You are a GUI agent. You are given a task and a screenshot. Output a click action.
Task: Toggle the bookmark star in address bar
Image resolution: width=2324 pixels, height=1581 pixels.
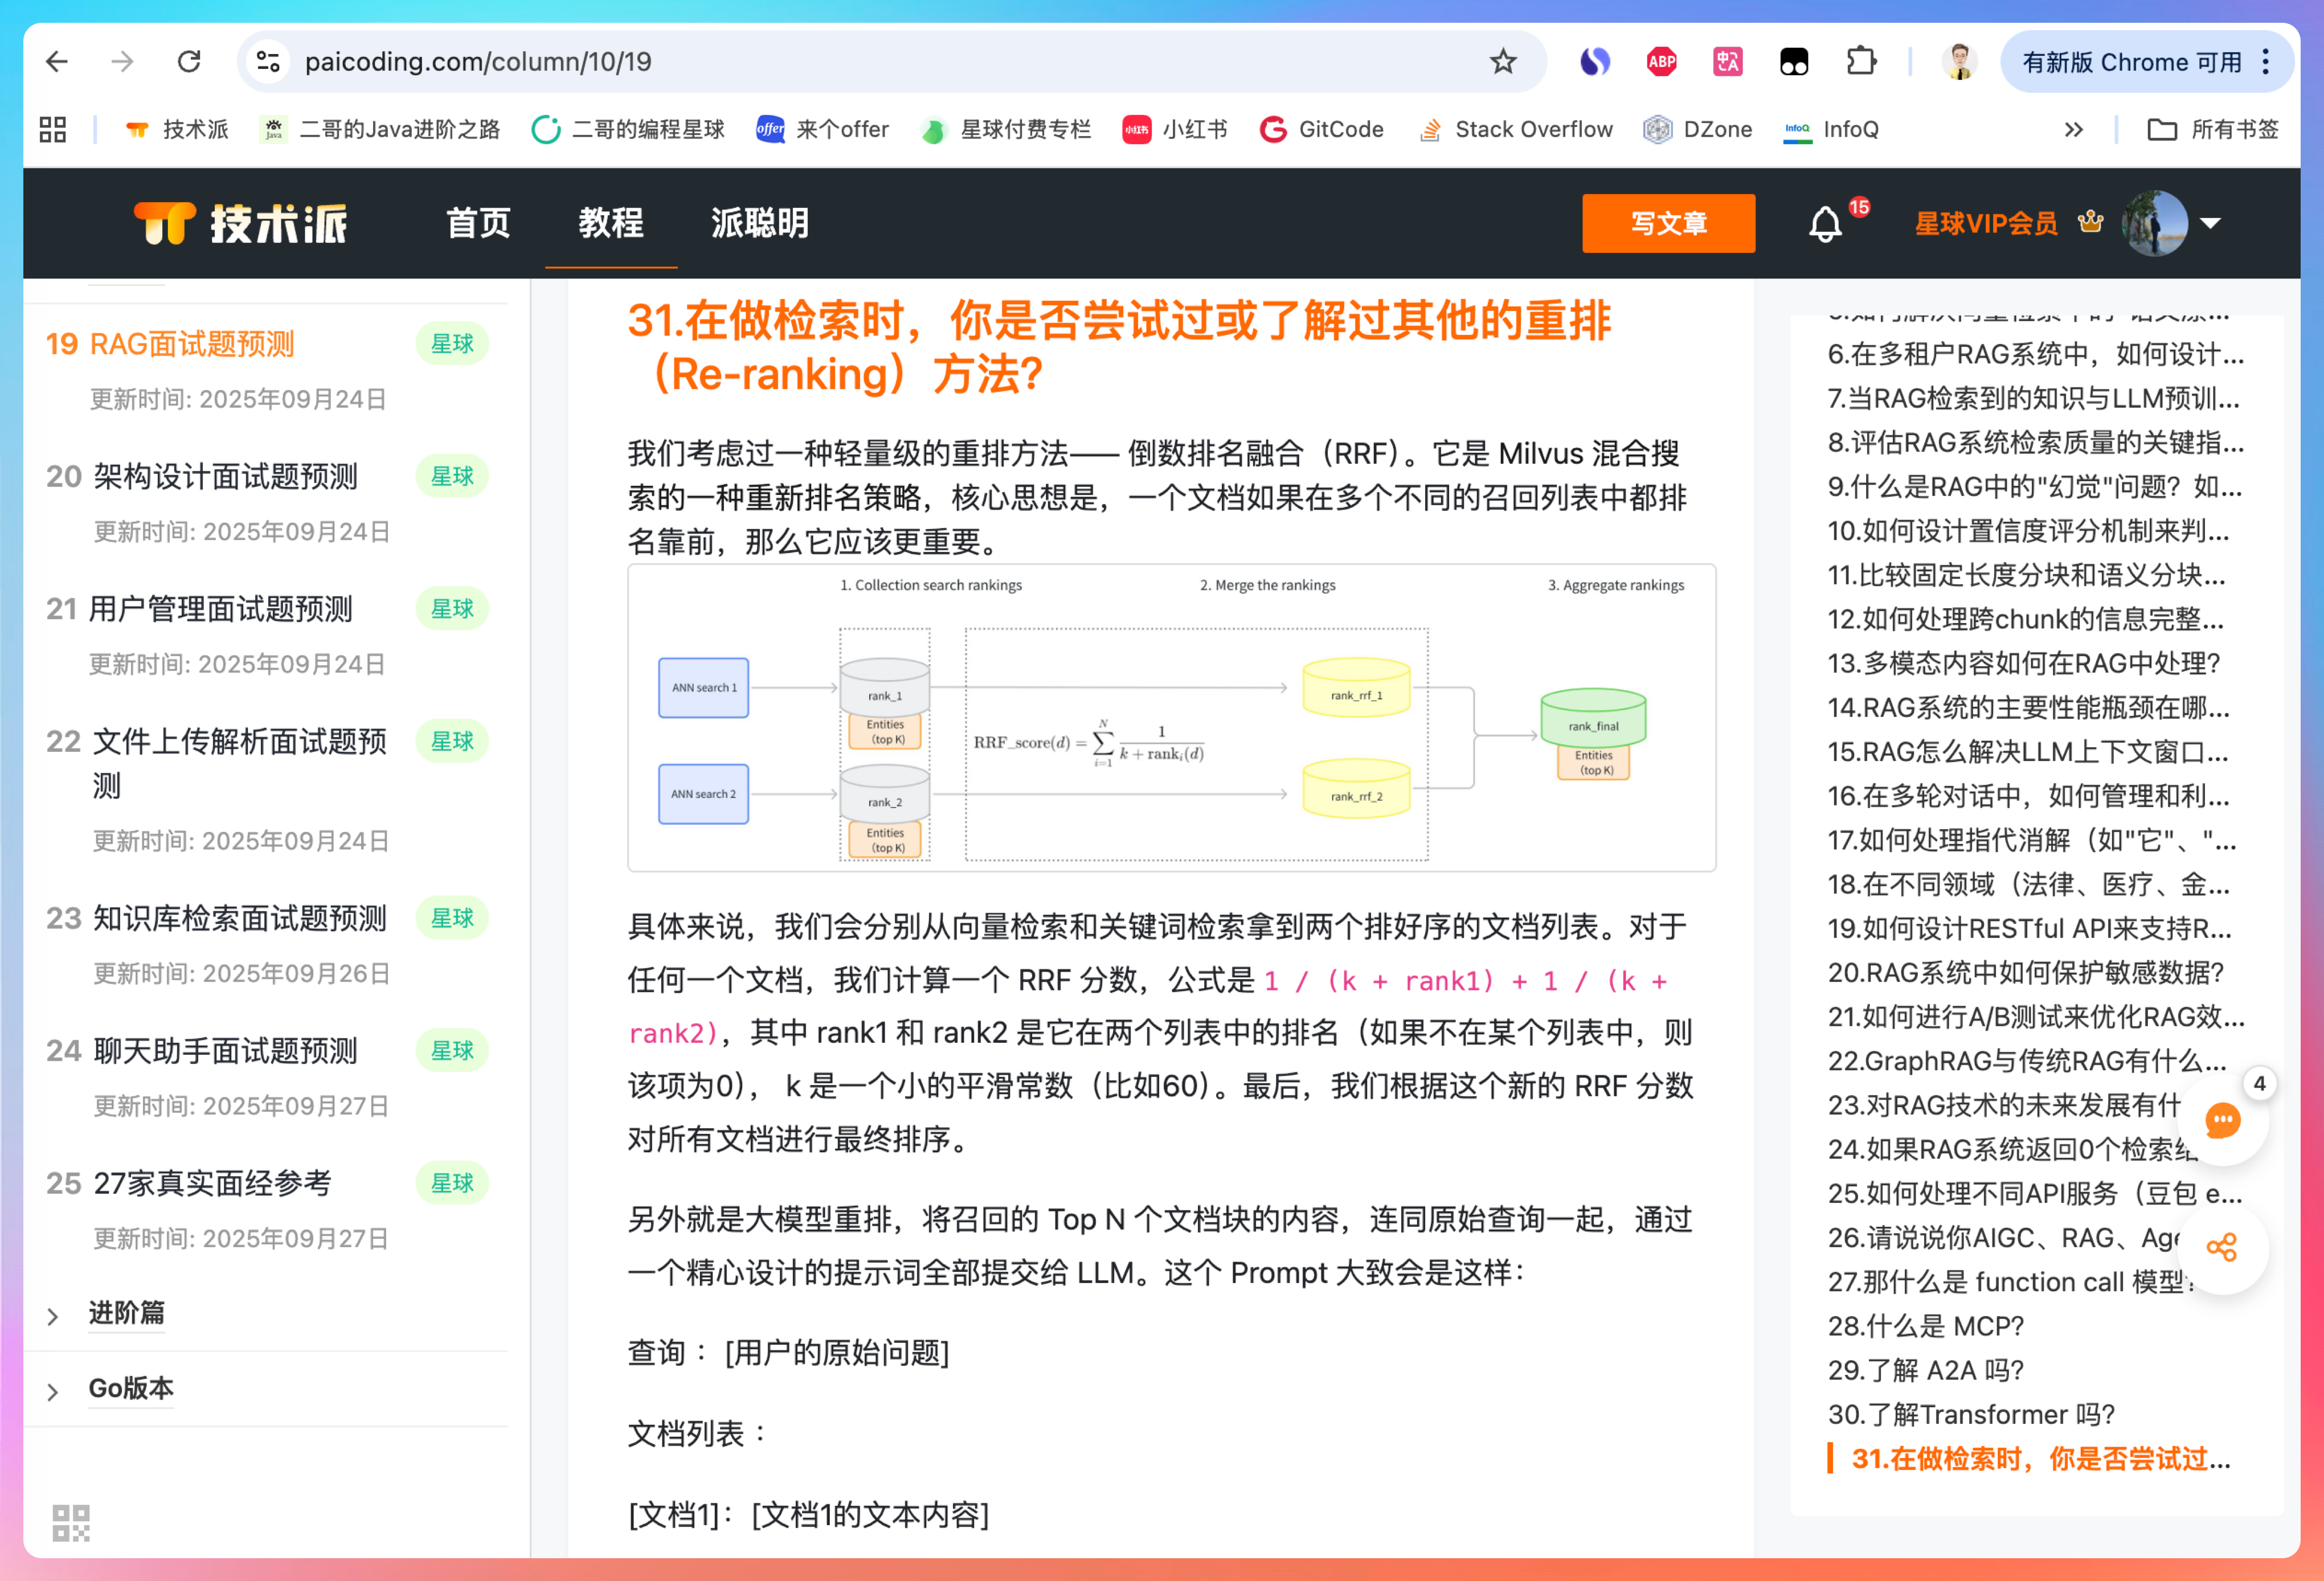click(x=1503, y=61)
